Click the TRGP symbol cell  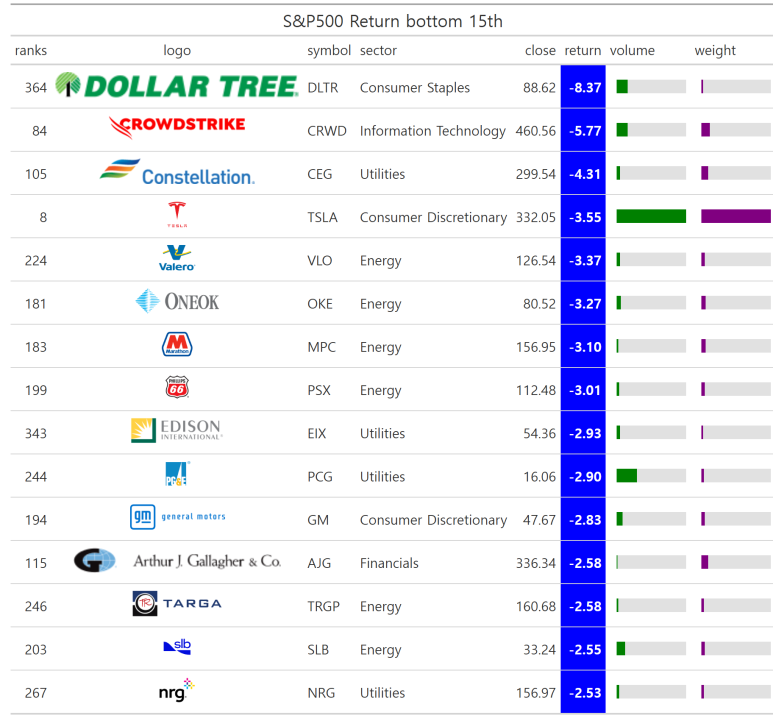pos(323,607)
